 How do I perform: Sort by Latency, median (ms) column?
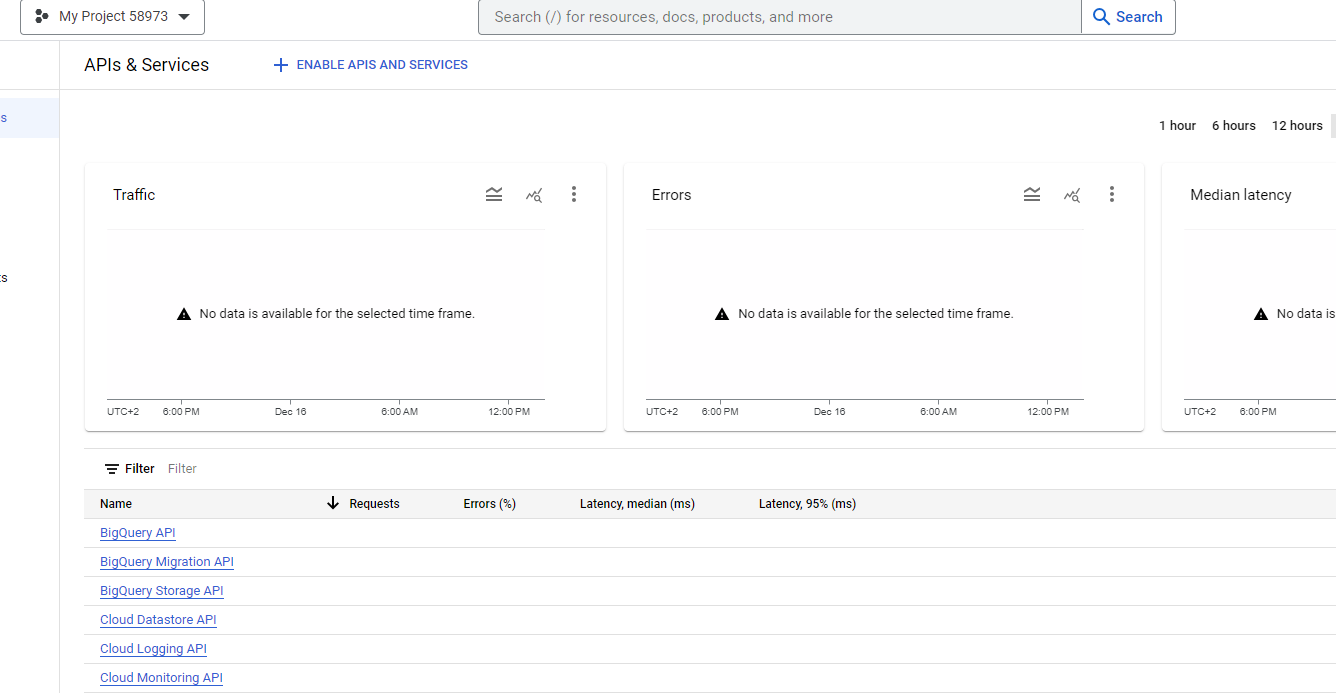pos(637,504)
